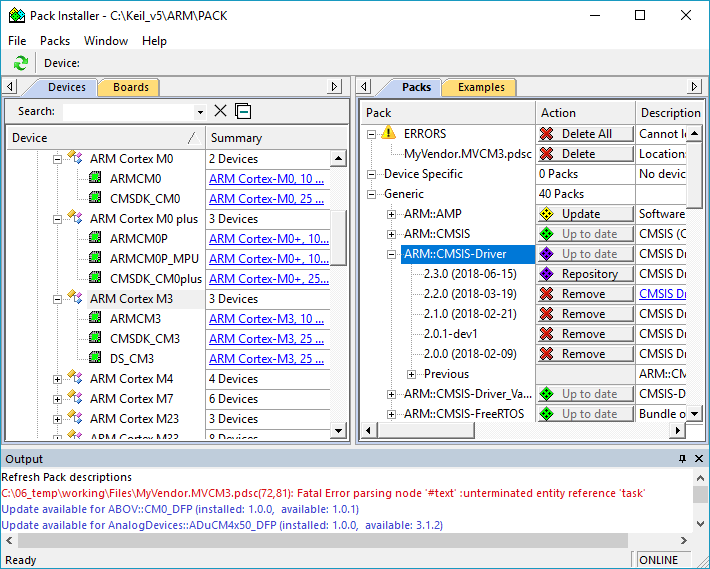Remove CMSIS-Driver version 2.0.1-dev1
Screen dimensions: 710x569
coord(585,334)
